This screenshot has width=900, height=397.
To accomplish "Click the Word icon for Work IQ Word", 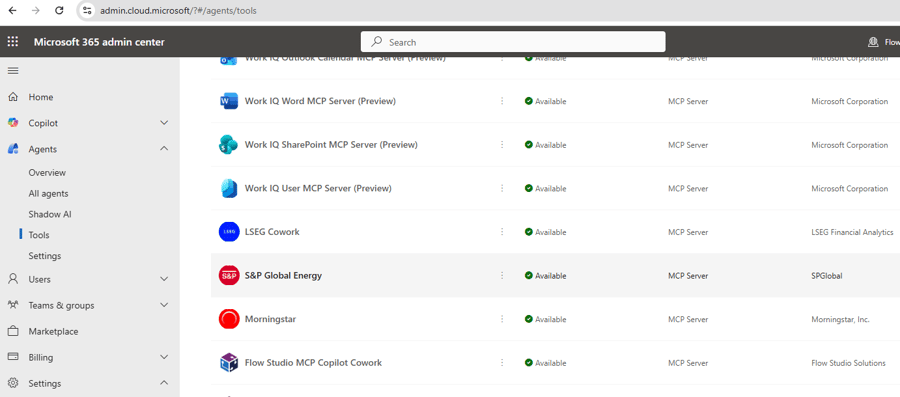I will point(228,101).
